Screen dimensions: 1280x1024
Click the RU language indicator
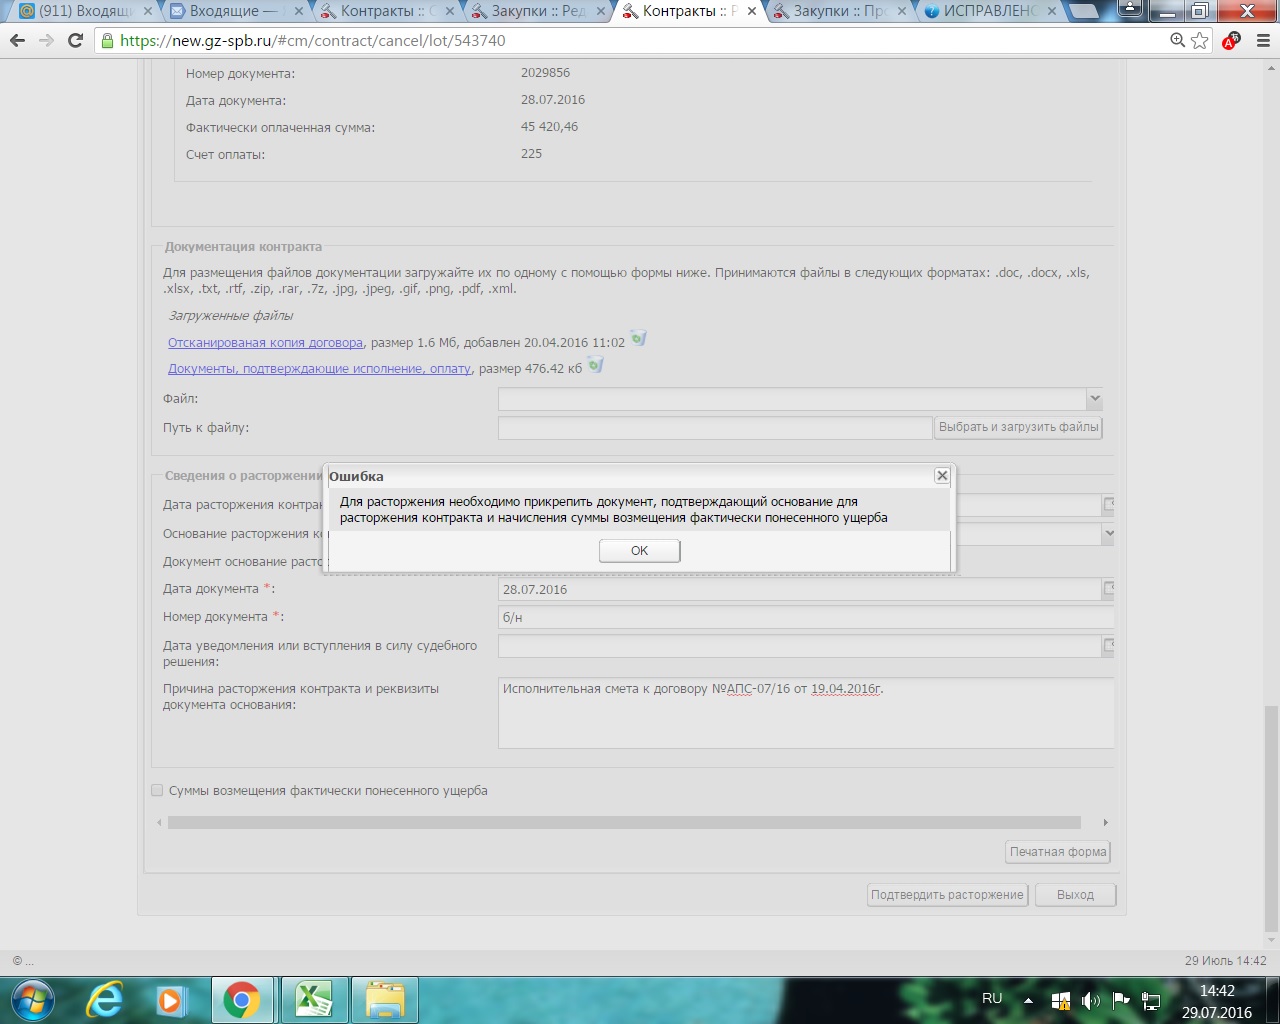click(992, 998)
